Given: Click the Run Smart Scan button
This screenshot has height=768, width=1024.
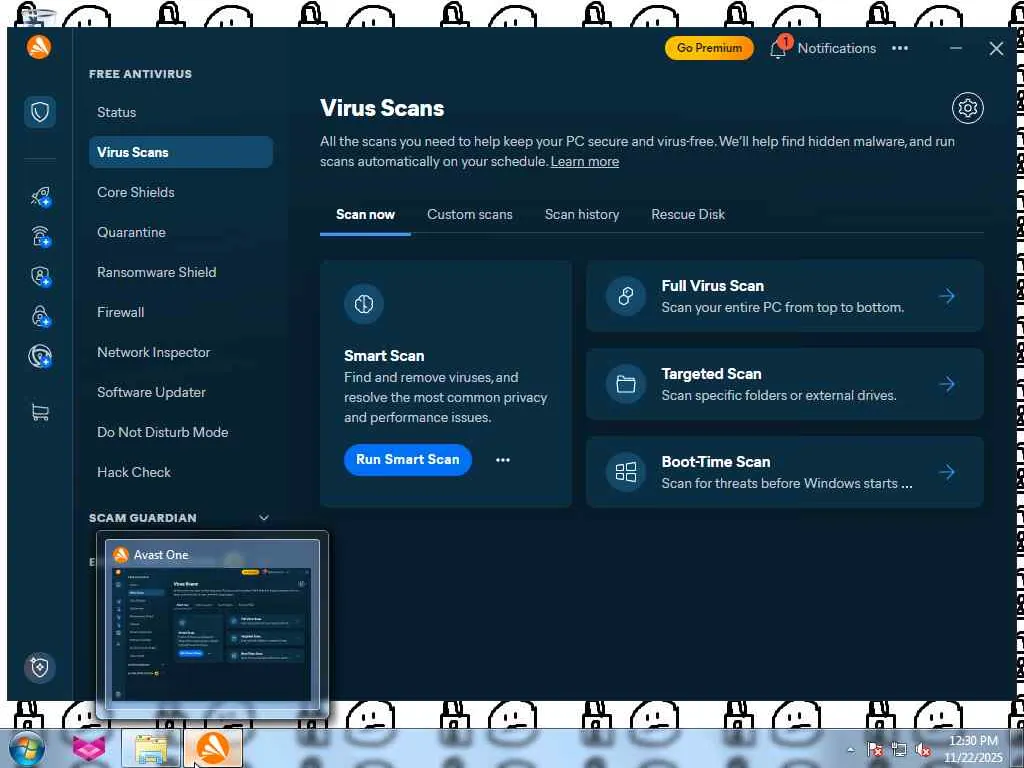Looking at the screenshot, I should tap(408, 460).
